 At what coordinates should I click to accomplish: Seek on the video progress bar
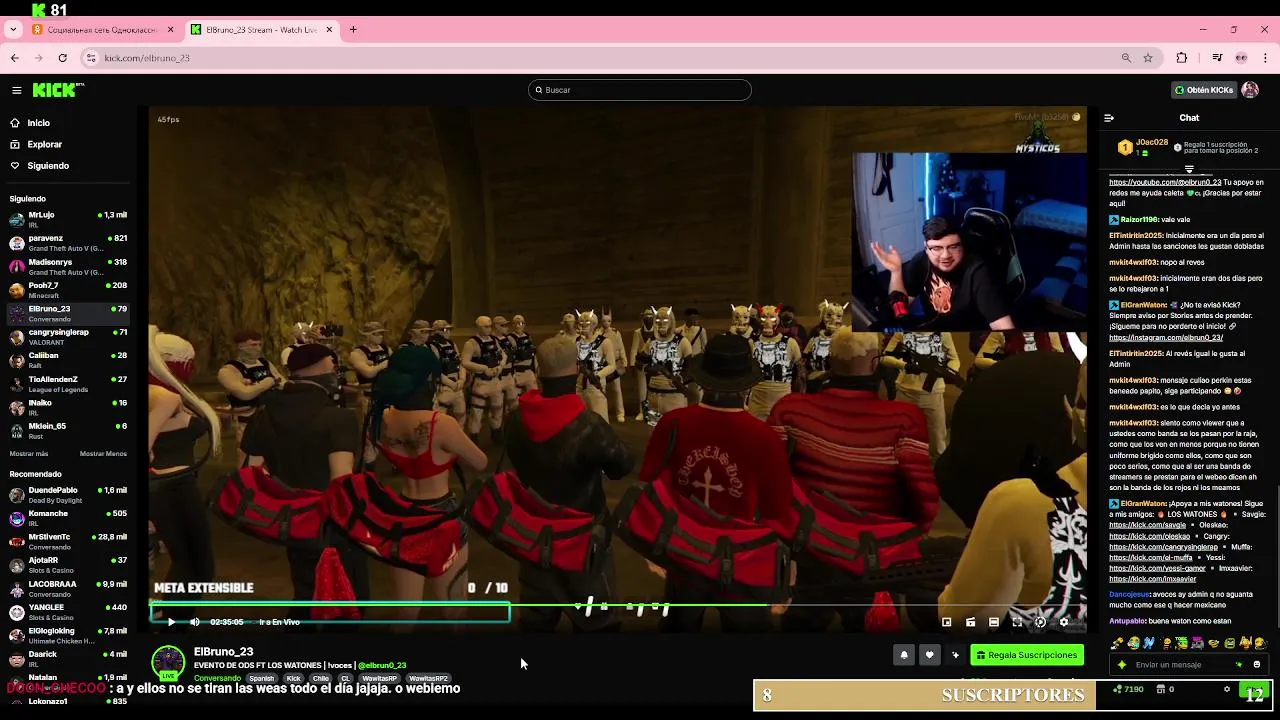pos(617,606)
